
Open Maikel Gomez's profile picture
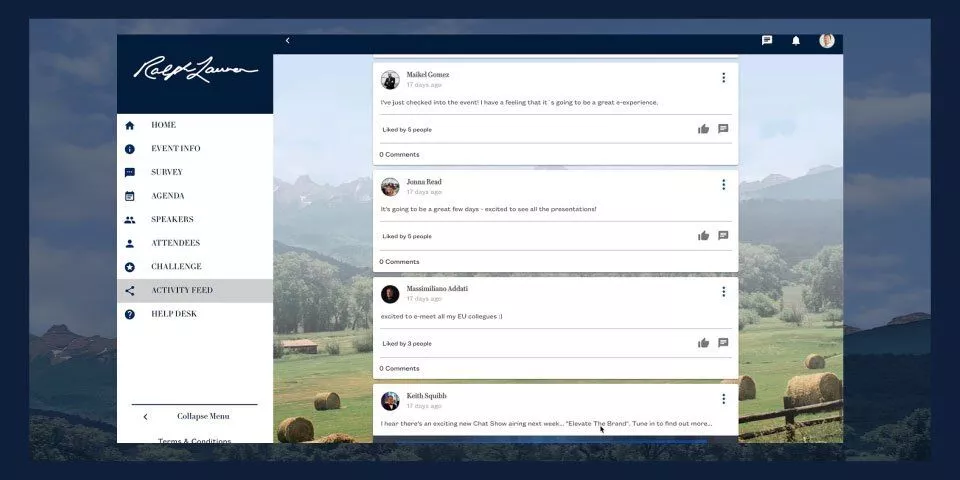390,80
